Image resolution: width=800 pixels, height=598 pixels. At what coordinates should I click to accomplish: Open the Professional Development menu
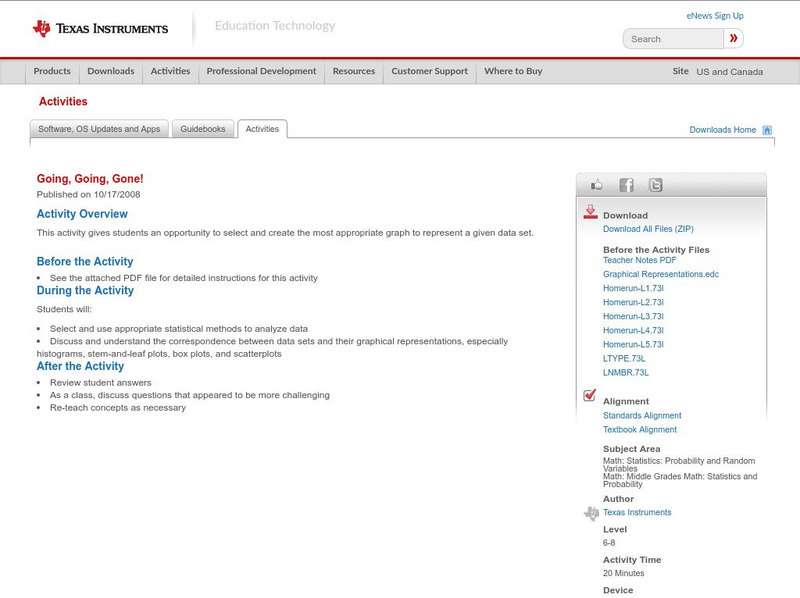(x=261, y=71)
